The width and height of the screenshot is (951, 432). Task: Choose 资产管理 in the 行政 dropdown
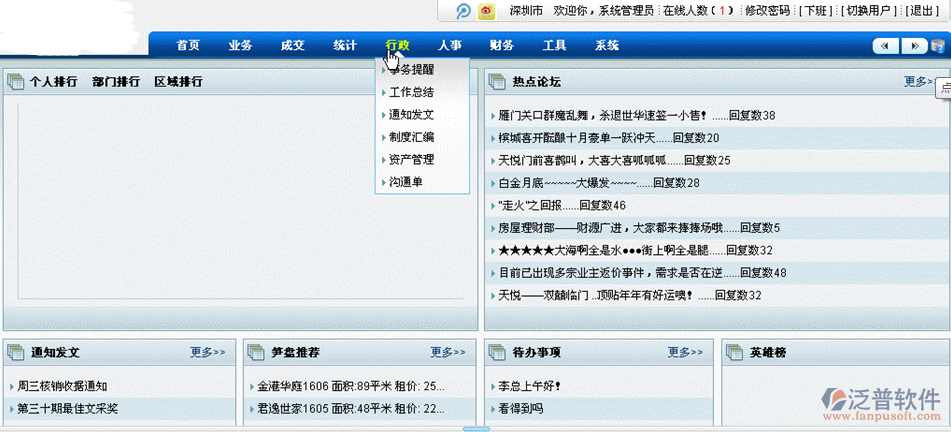(411, 159)
